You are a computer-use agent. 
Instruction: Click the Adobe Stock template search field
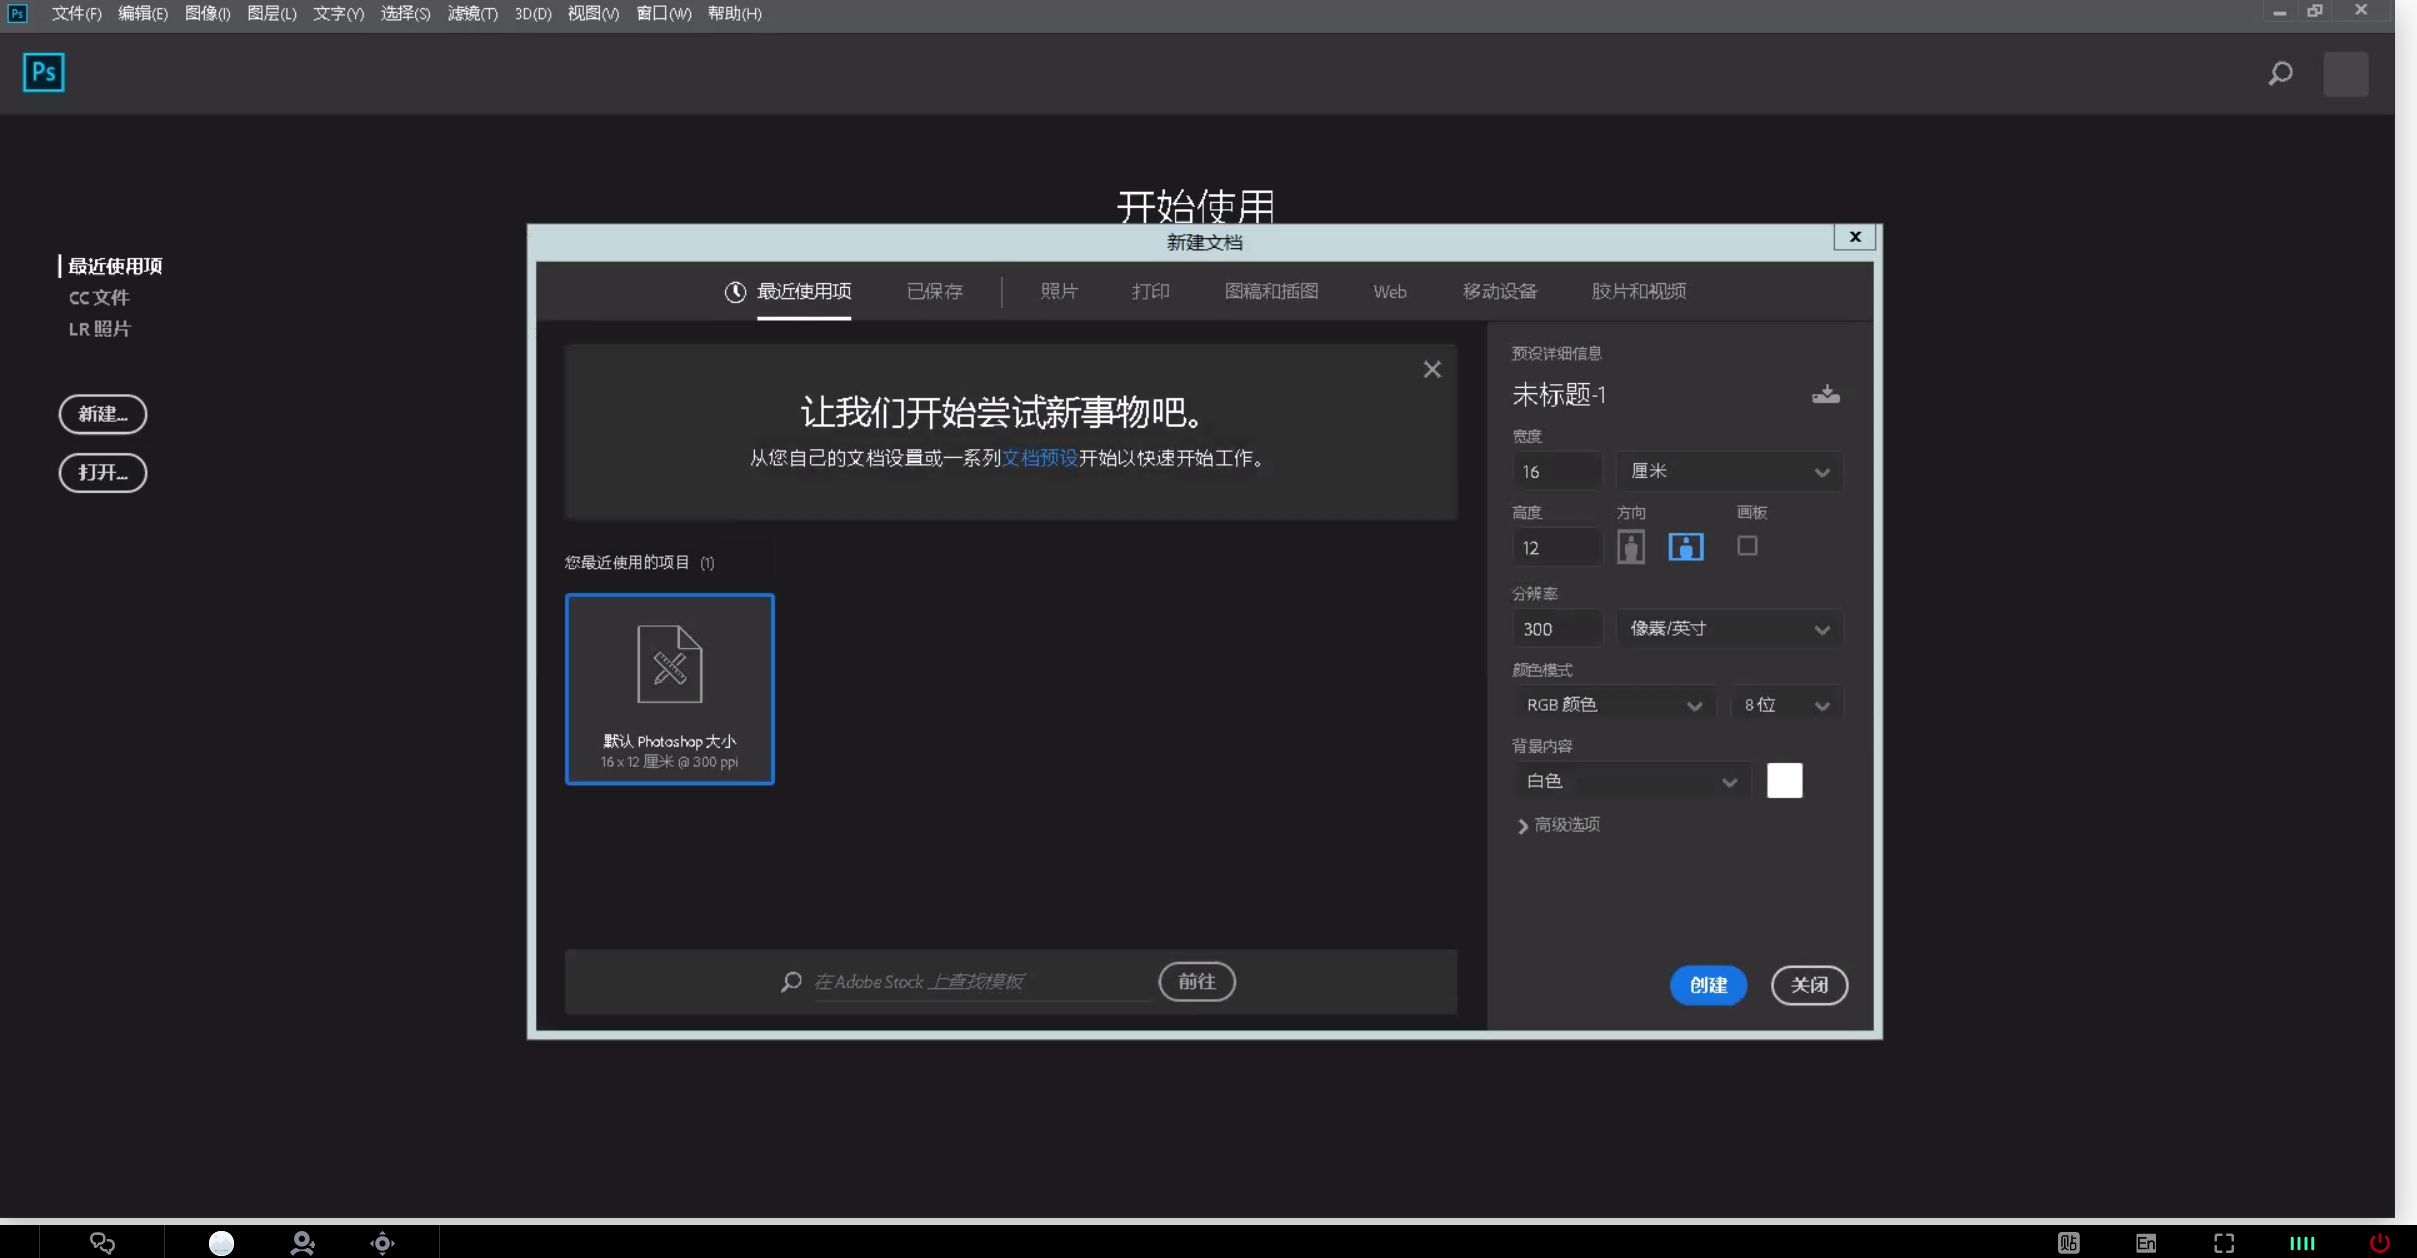(x=980, y=982)
